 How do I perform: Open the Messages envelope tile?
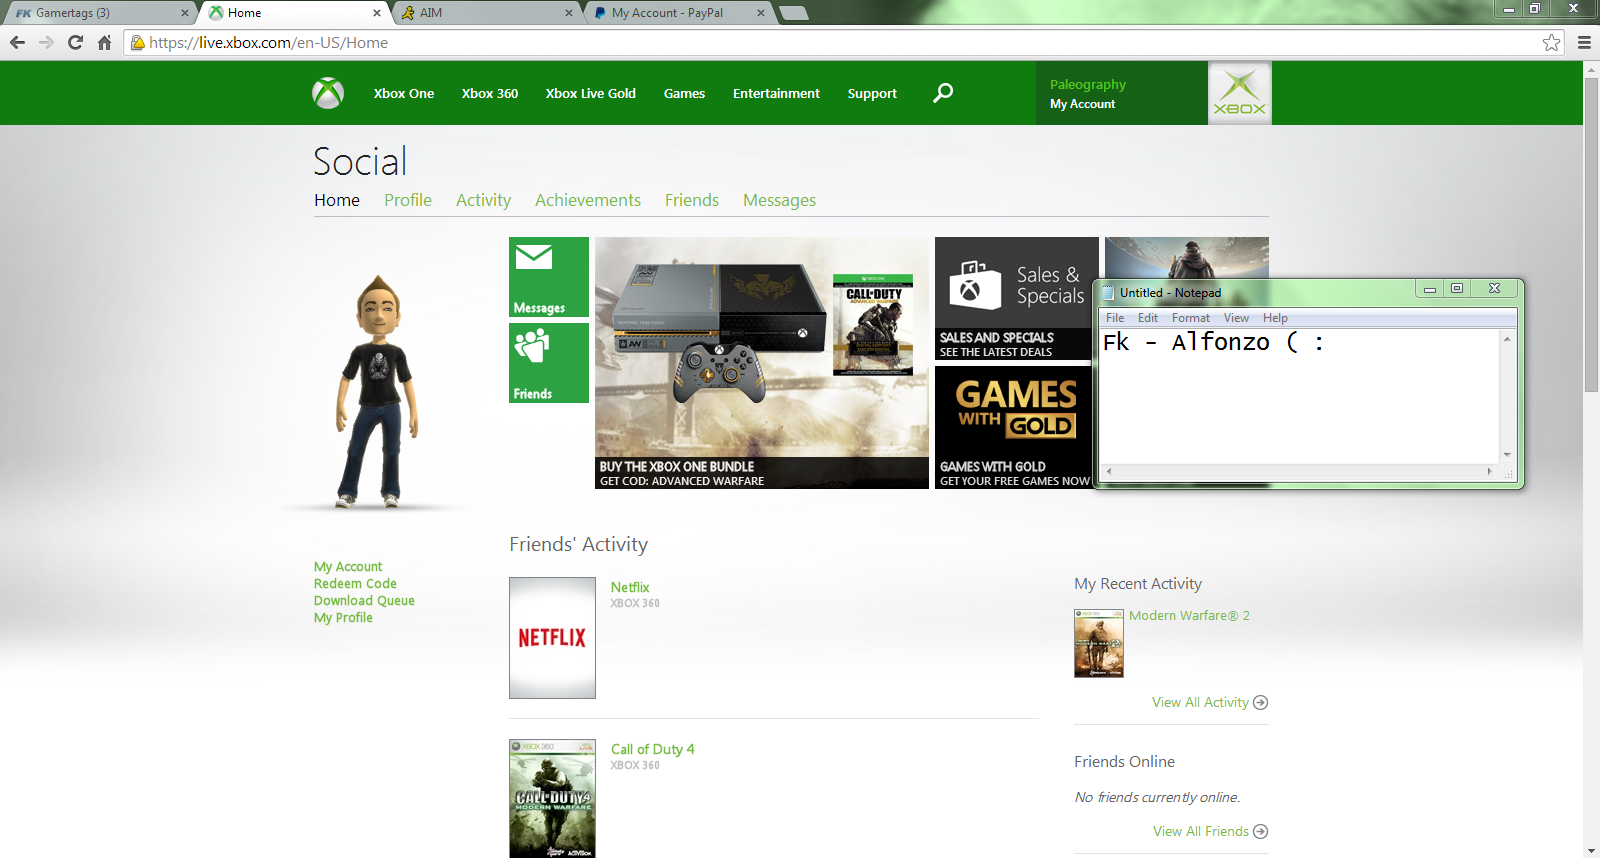(x=549, y=277)
